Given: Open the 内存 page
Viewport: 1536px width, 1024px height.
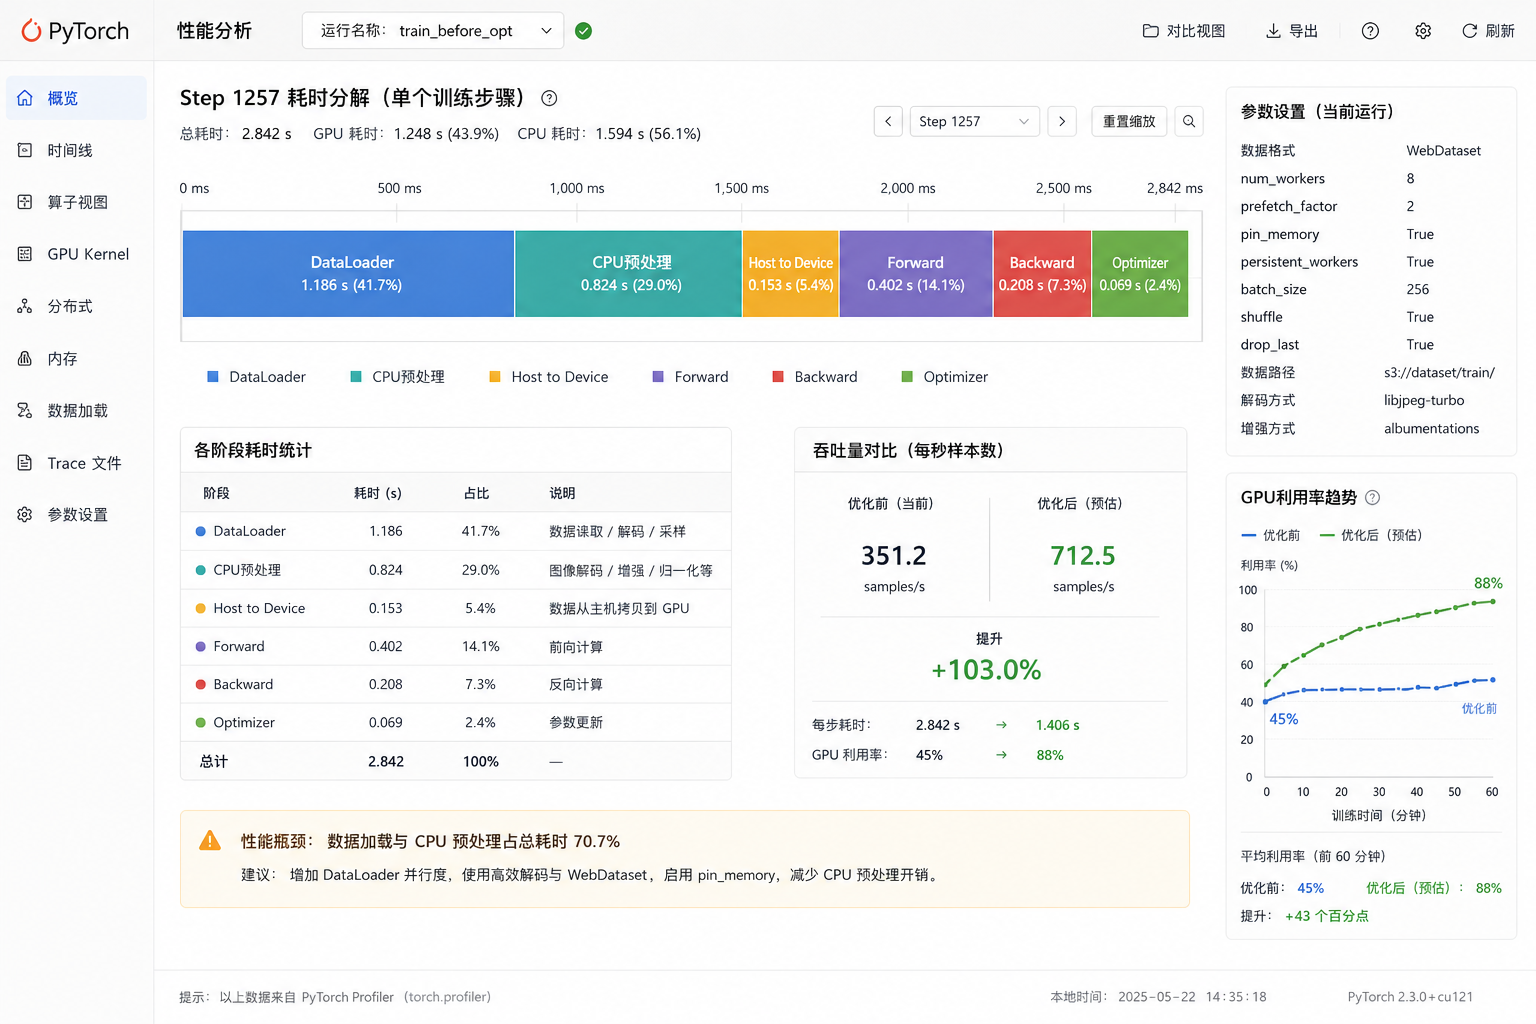Looking at the screenshot, I should [x=76, y=358].
